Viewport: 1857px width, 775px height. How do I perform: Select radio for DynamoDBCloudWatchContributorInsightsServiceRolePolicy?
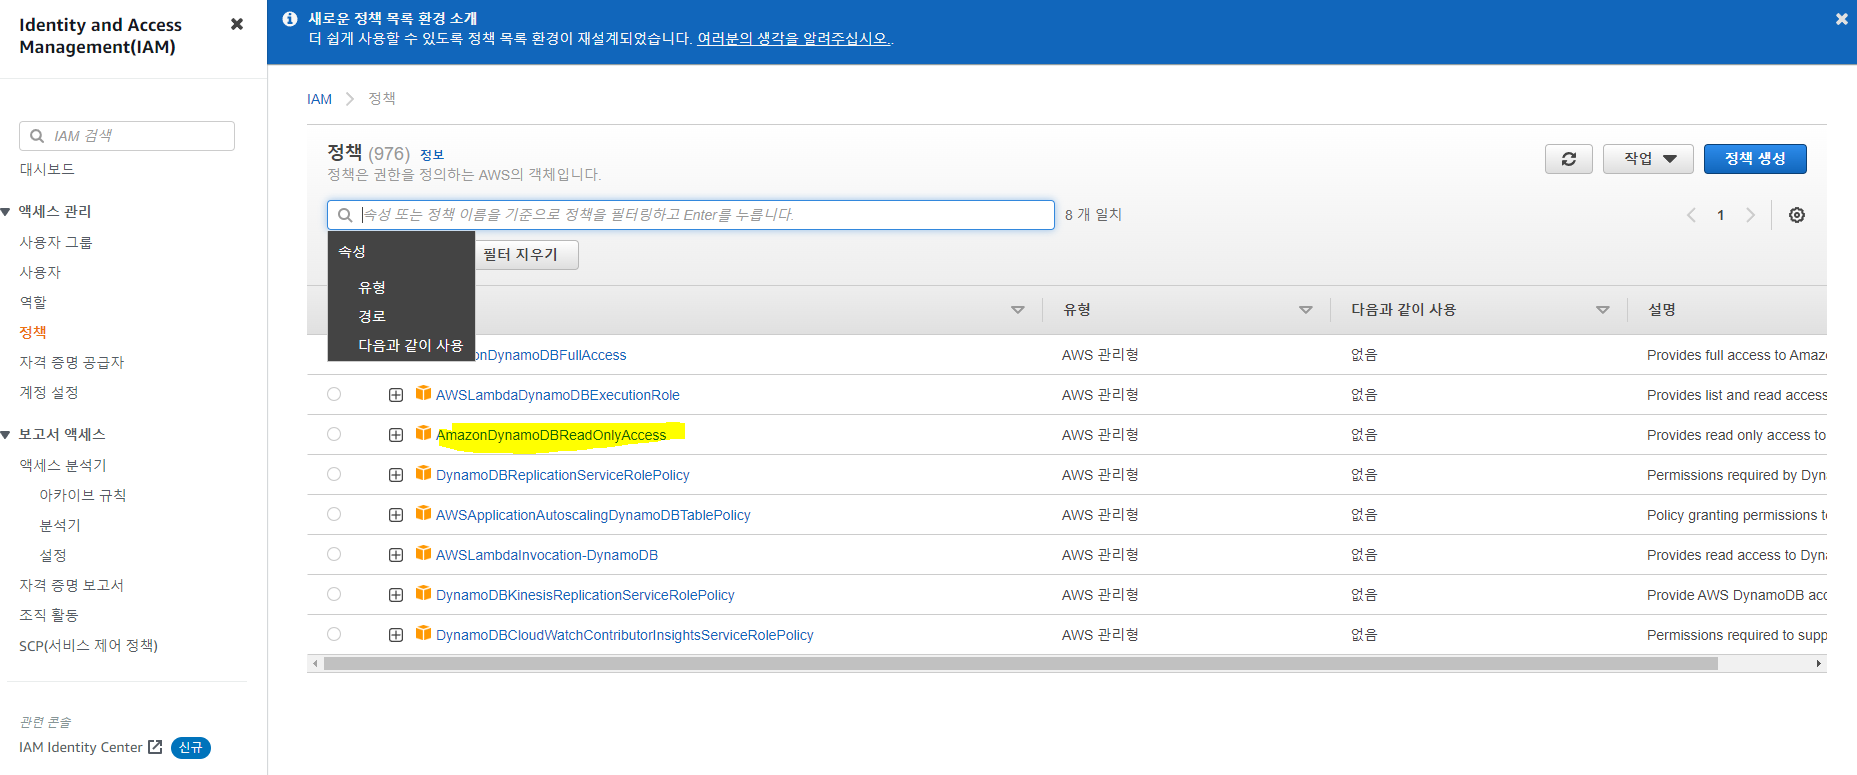point(334,634)
